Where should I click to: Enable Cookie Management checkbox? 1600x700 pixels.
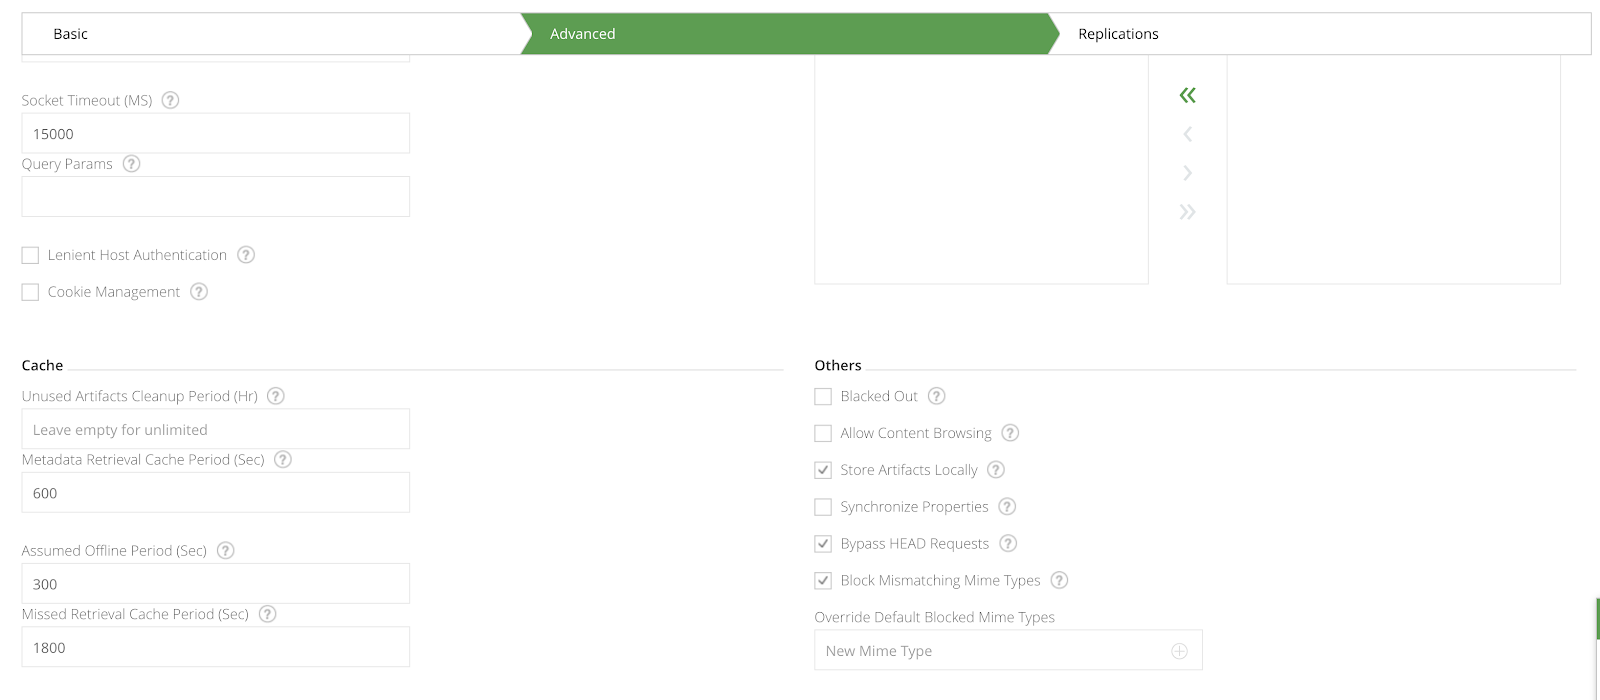[30, 292]
